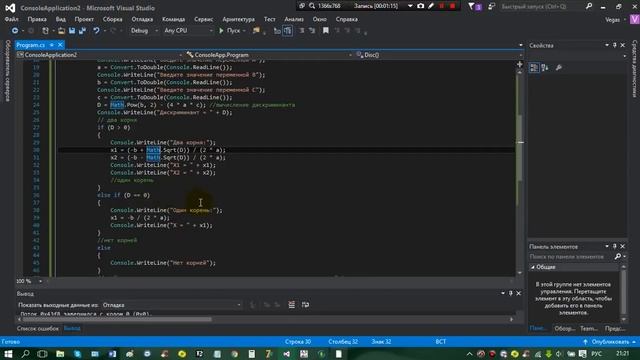Open the Файл menu
Screen dimensions: 640x360
[11, 19]
